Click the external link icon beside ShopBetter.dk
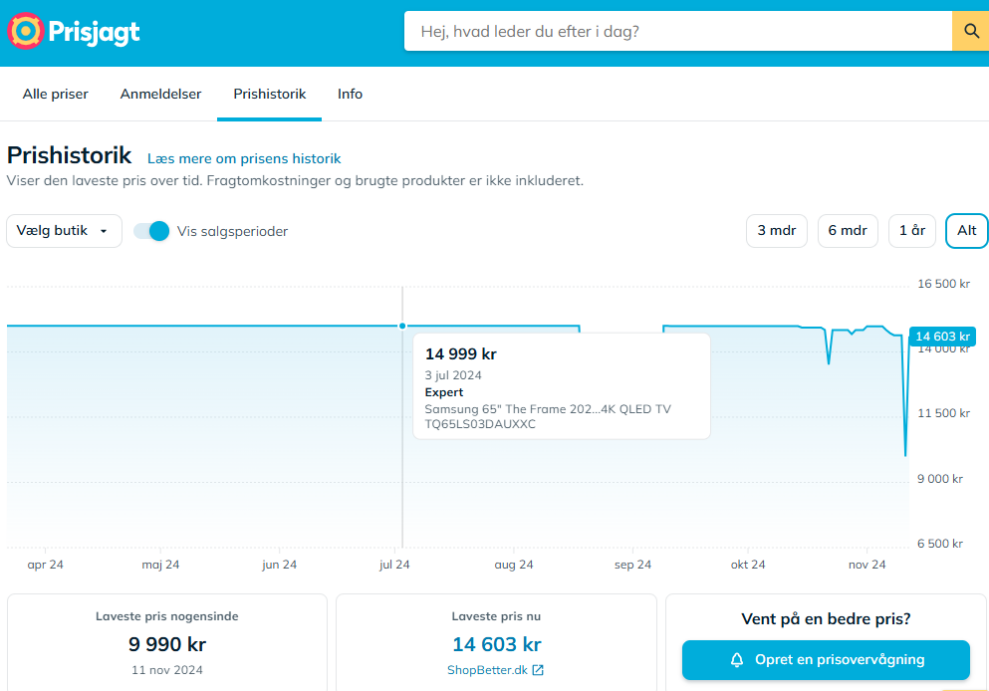 pos(538,670)
